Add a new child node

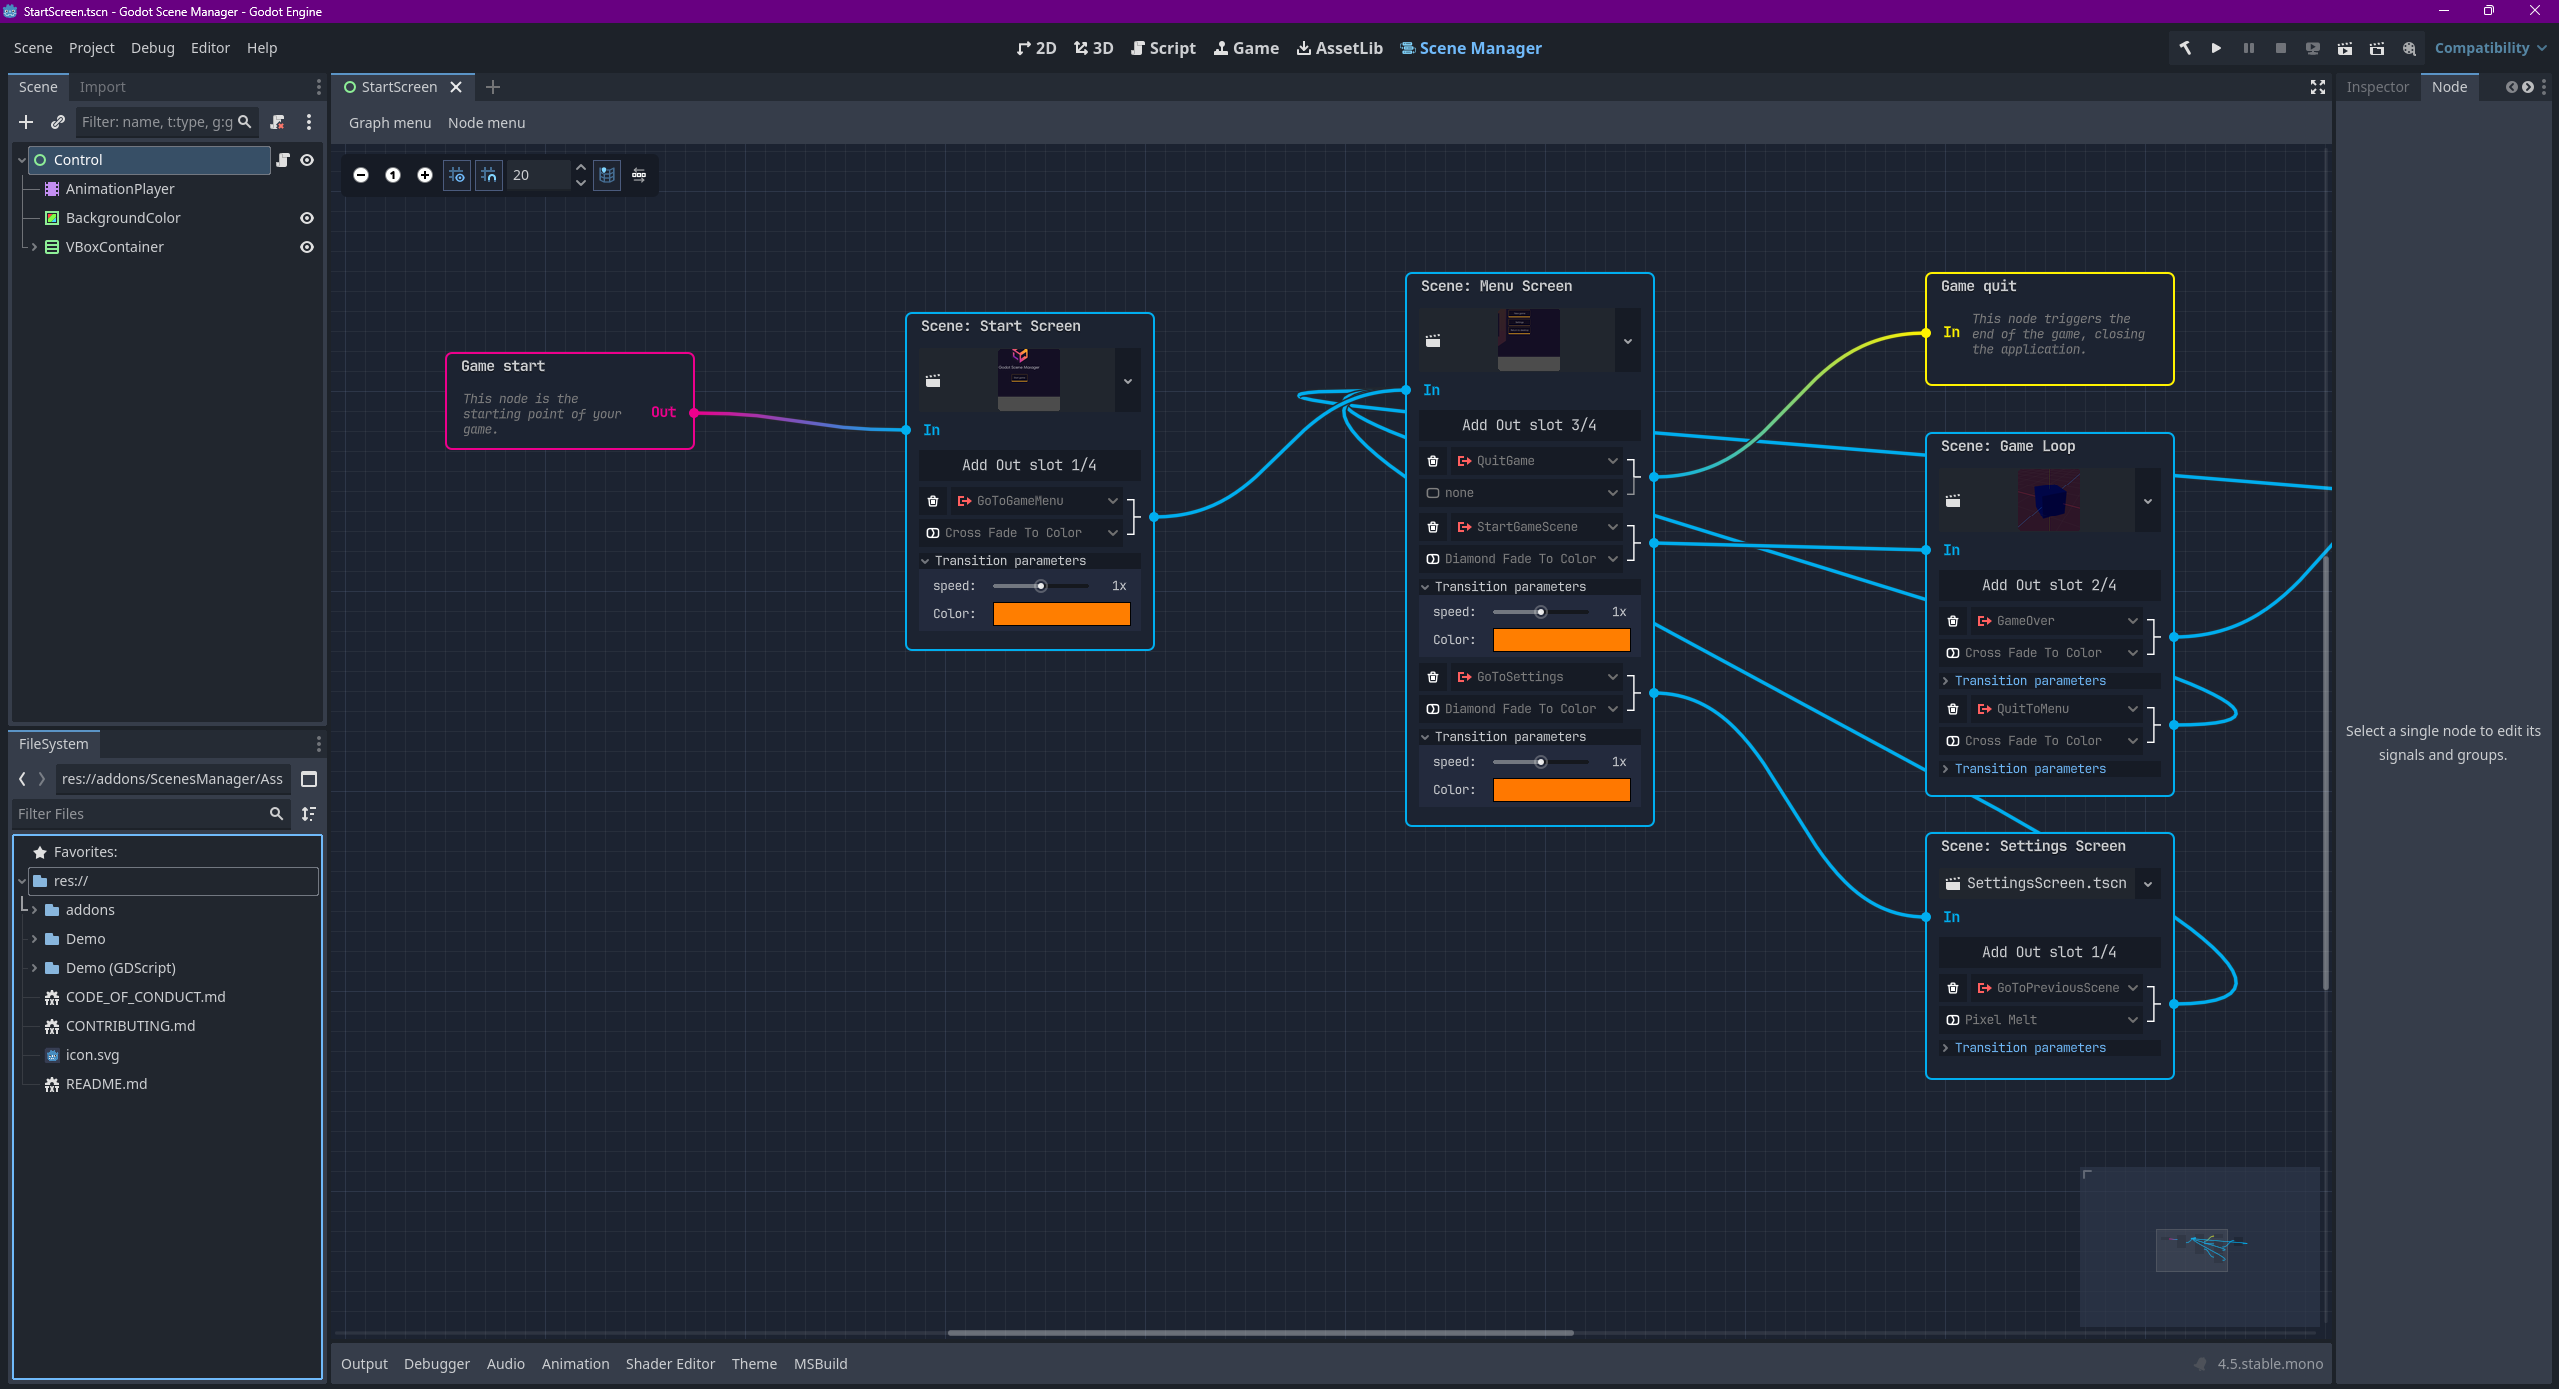point(26,122)
